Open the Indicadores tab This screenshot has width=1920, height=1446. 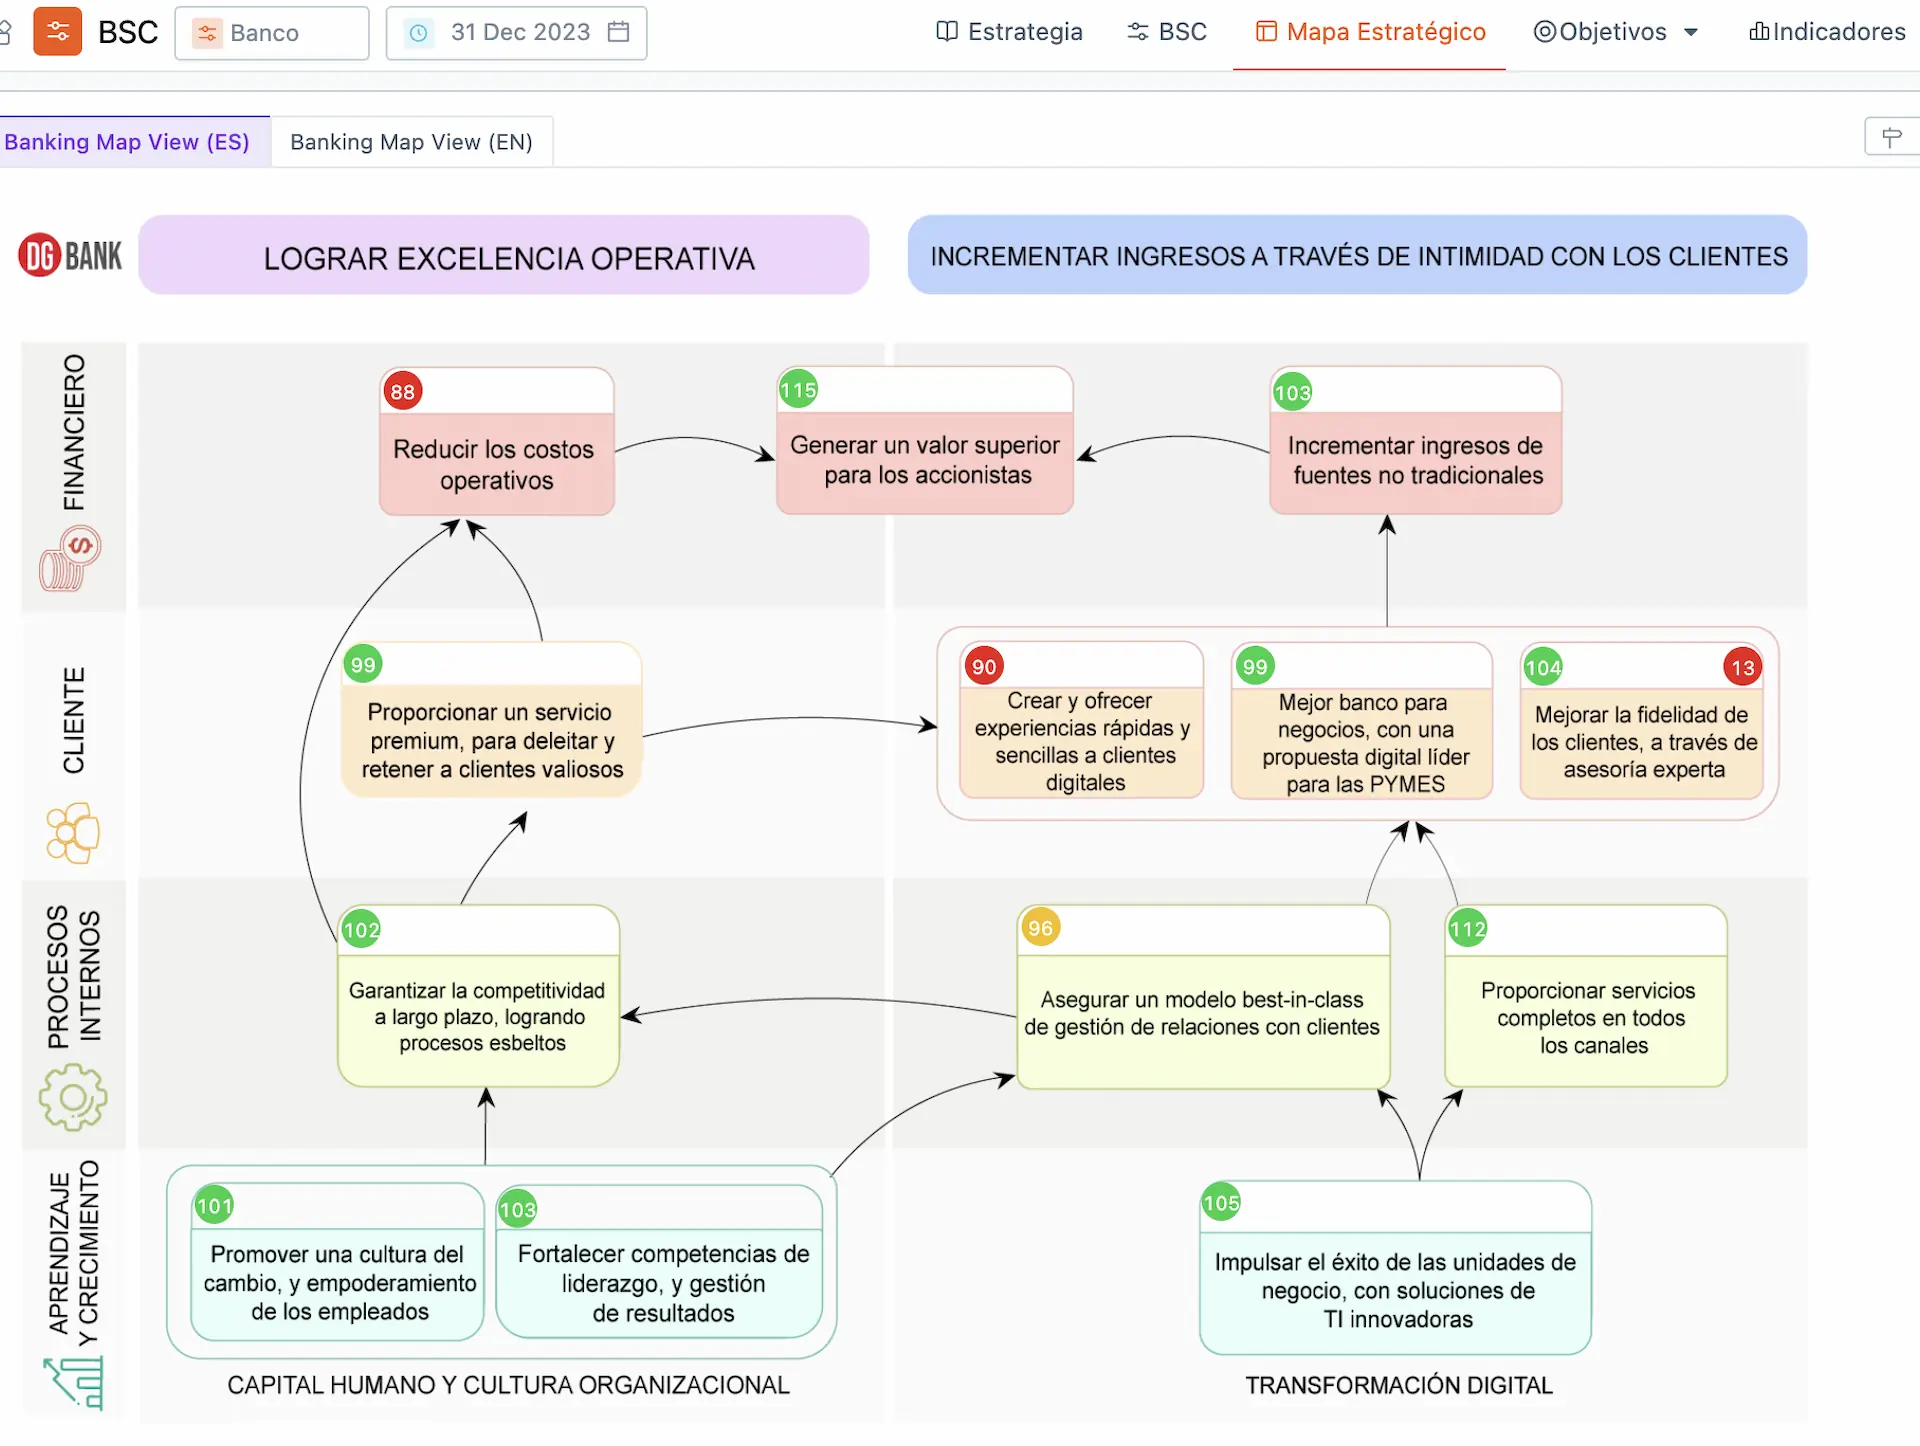click(x=1827, y=32)
